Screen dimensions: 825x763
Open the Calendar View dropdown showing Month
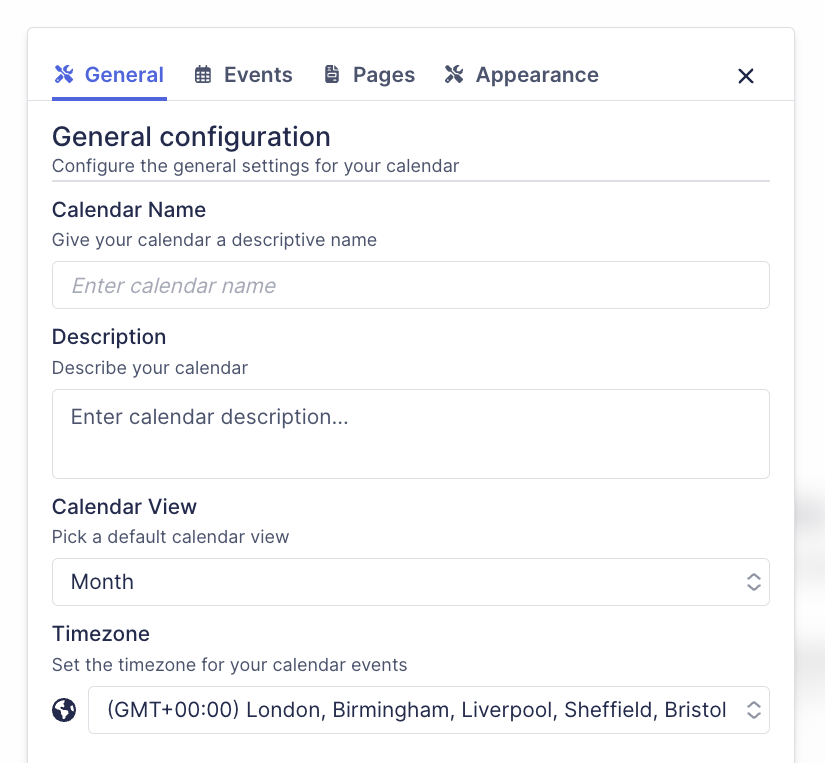410,581
